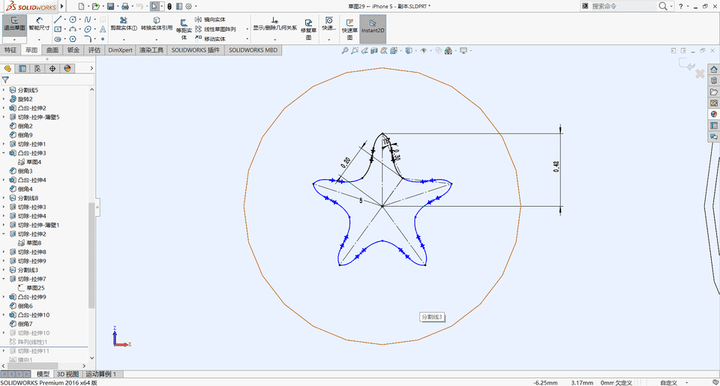Switch to the 曲面 Surfaces tab
The image size is (720, 386).
(x=52, y=50)
